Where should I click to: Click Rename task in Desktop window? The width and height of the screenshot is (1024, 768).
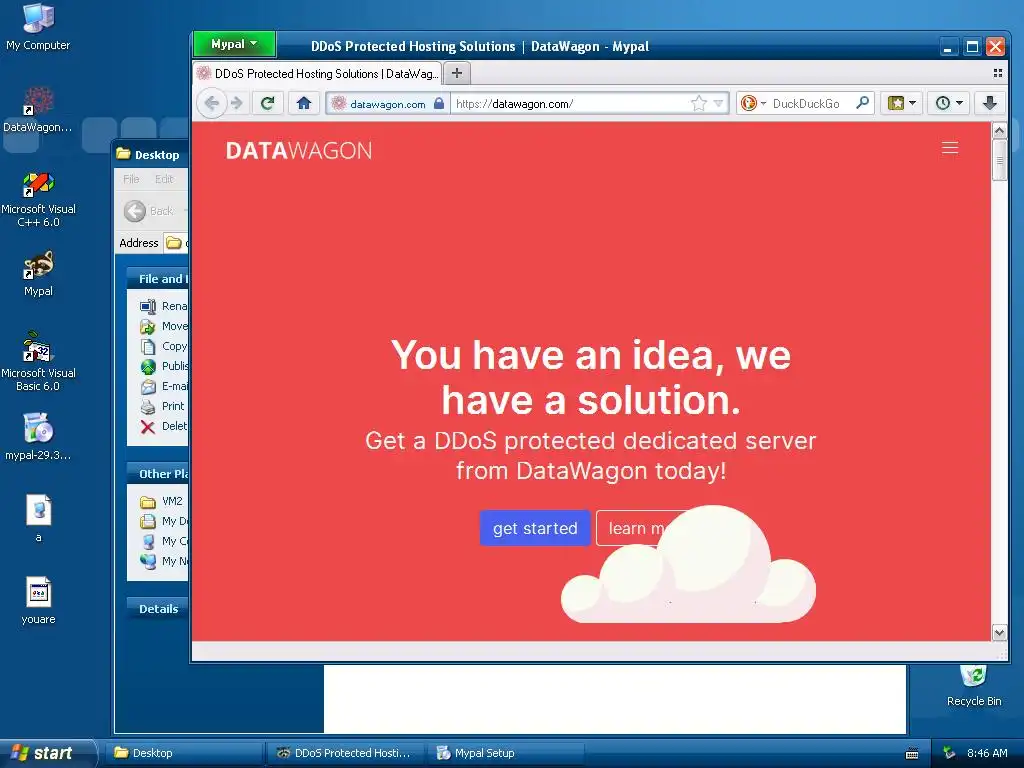tap(164, 306)
